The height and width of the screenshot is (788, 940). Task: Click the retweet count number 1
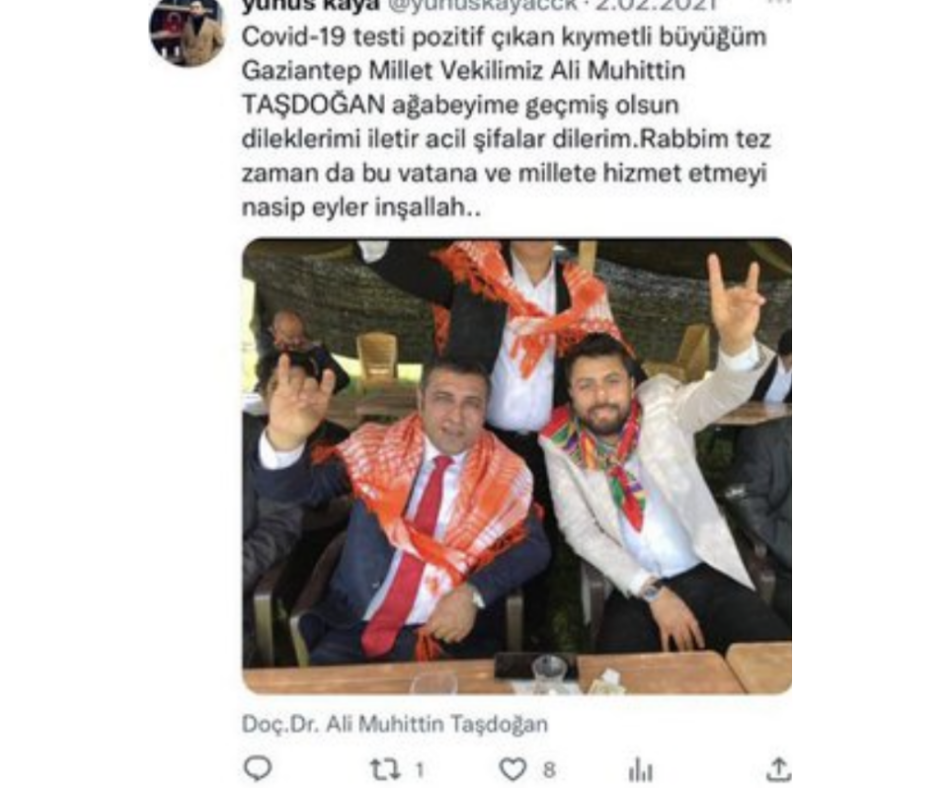click(x=420, y=769)
